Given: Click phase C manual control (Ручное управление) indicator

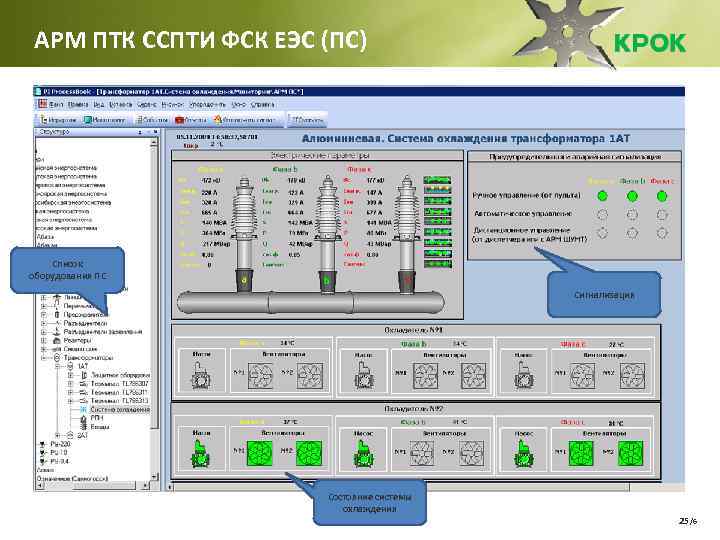Looking at the screenshot, I should (662, 196).
